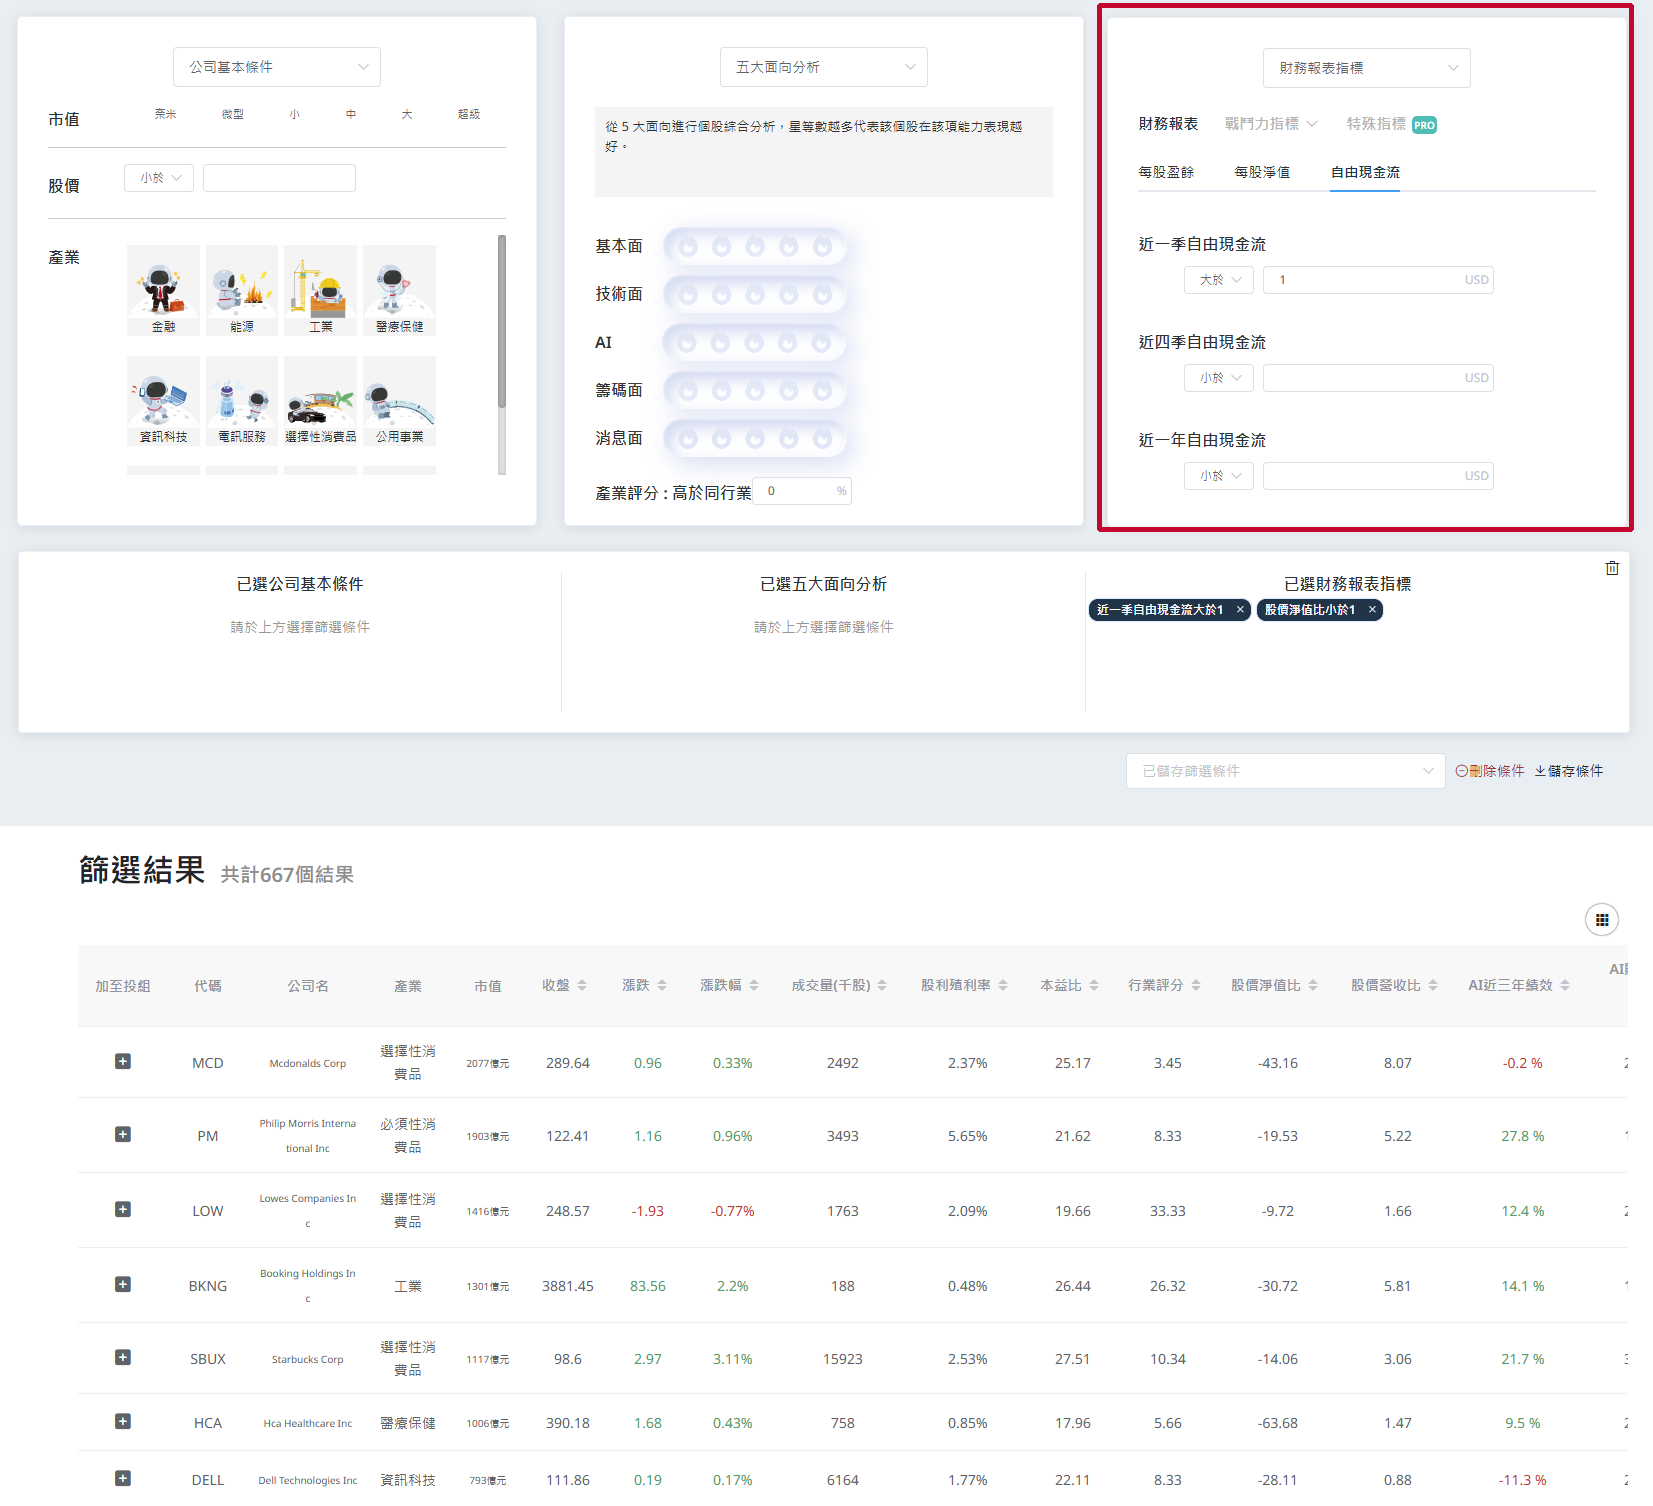Viewport: 1653px width, 1506px height.
Task: Open the grid view icon above the results table
Action: coord(1602,919)
